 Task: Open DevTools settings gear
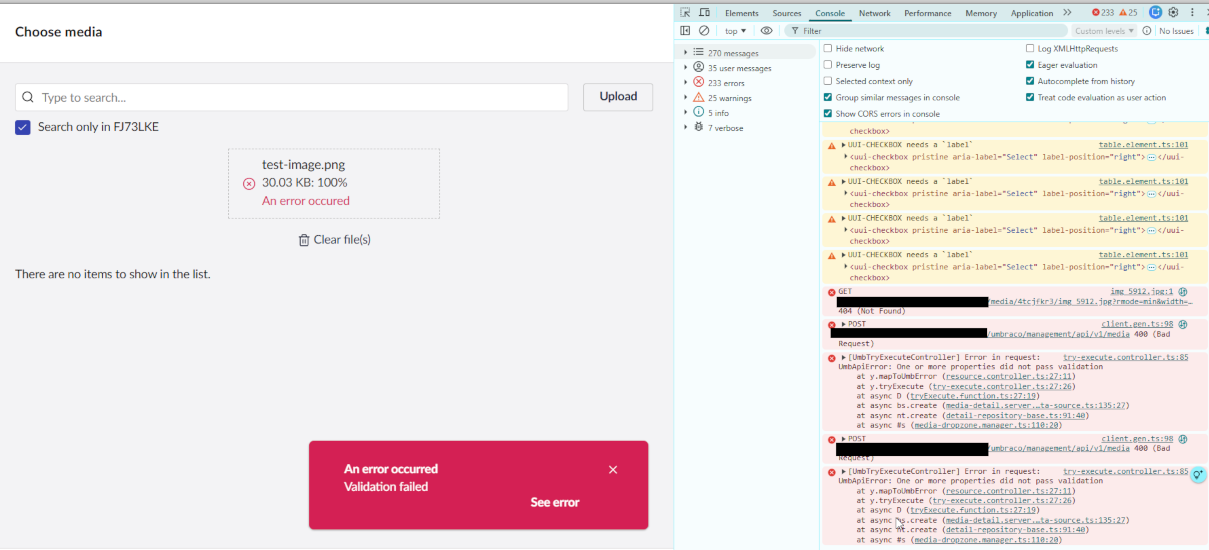(x=1173, y=13)
